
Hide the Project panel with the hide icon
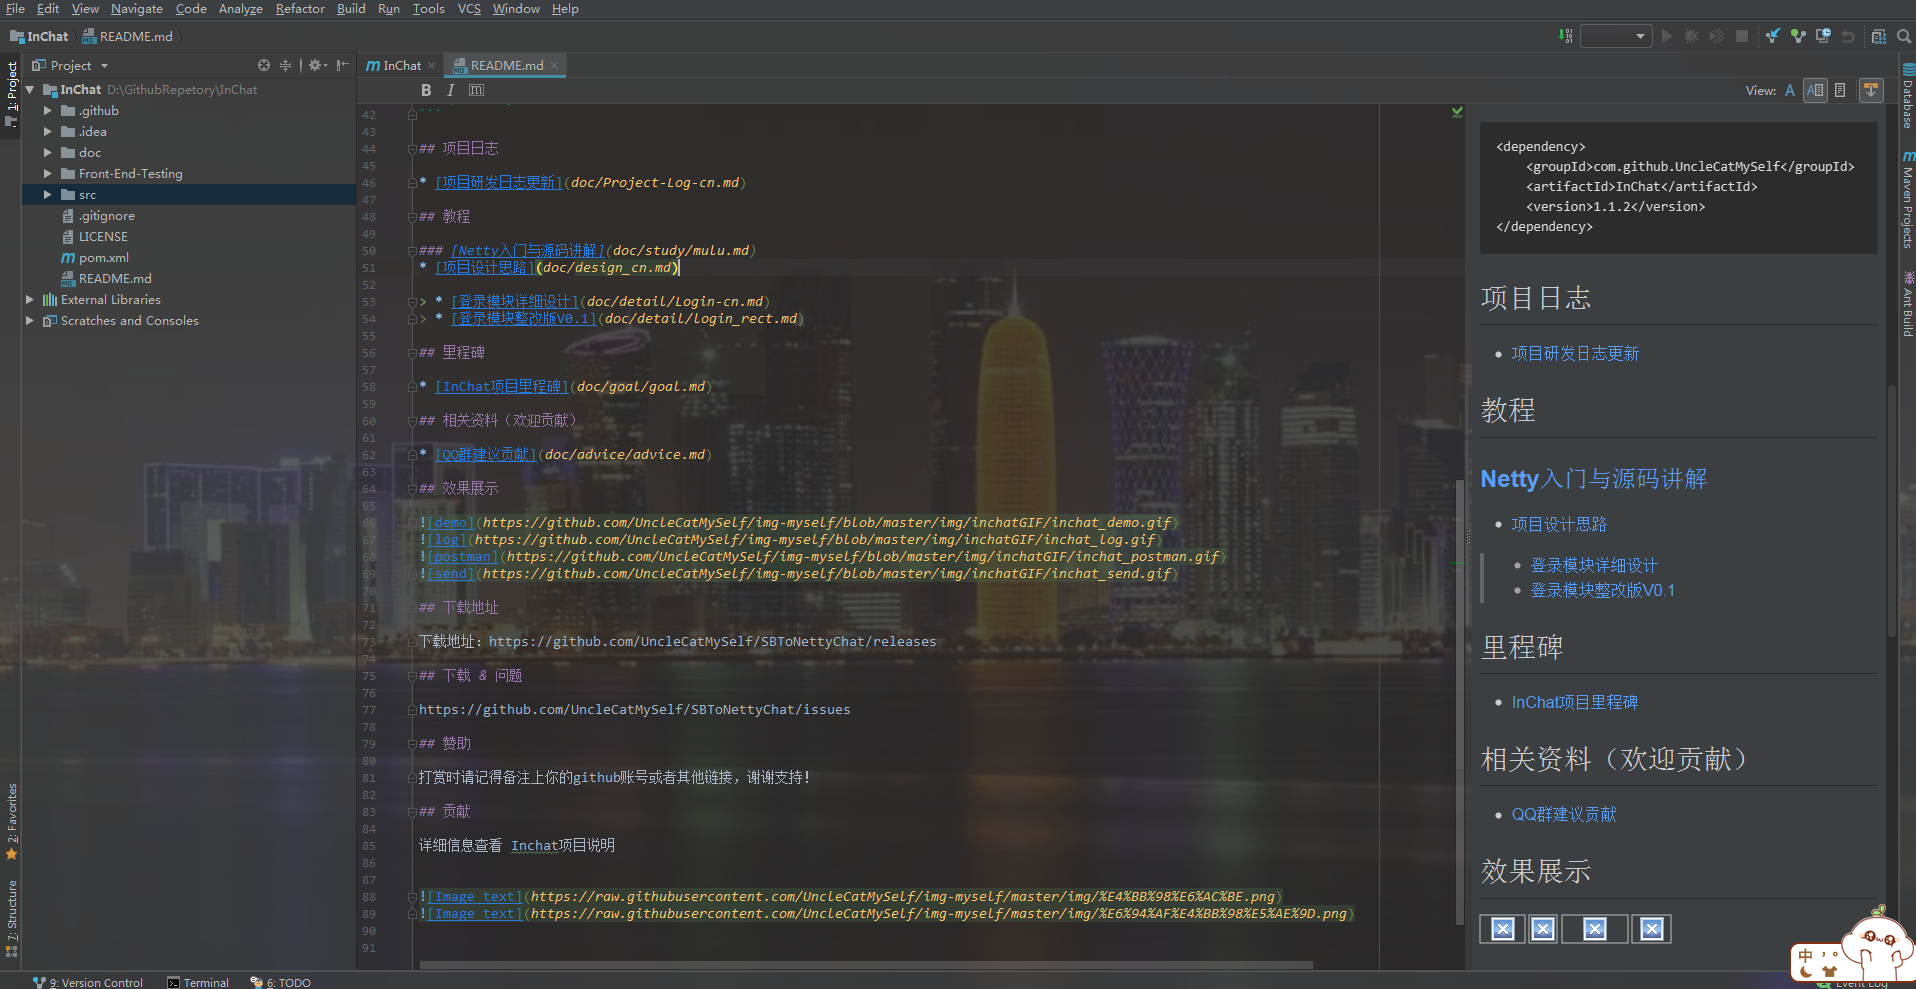click(343, 65)
